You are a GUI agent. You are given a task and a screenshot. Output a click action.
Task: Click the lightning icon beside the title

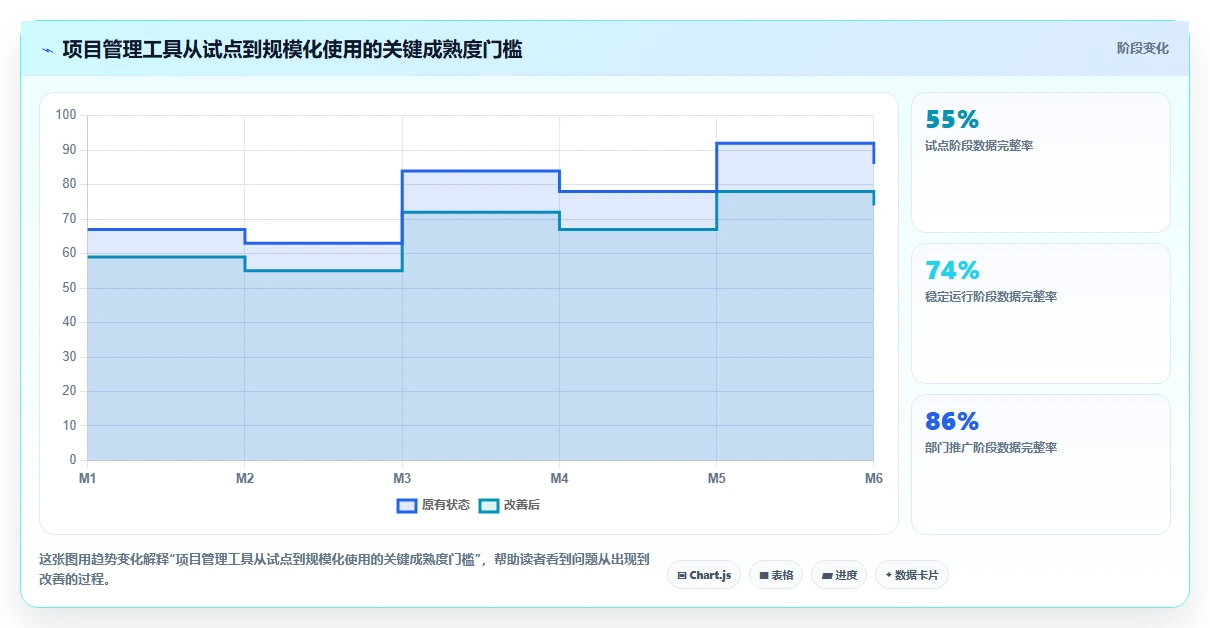point(47,50)
